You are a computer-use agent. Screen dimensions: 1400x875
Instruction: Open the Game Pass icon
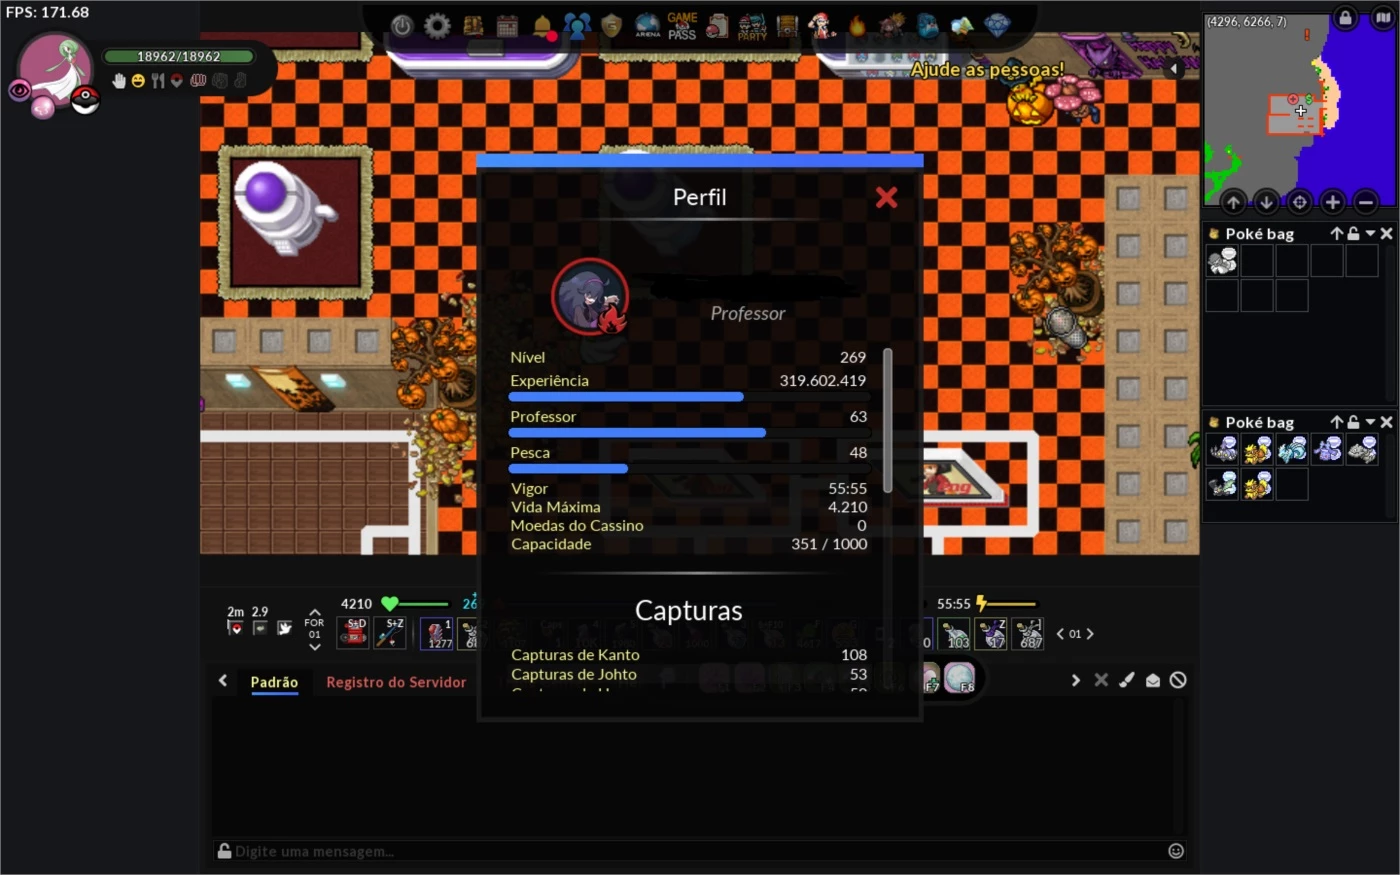point(682,26)
